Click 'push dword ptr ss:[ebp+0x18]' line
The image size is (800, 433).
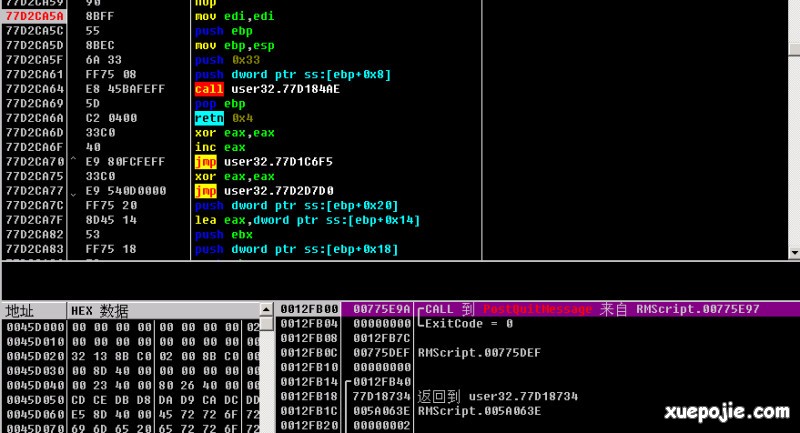pos(296,249)
